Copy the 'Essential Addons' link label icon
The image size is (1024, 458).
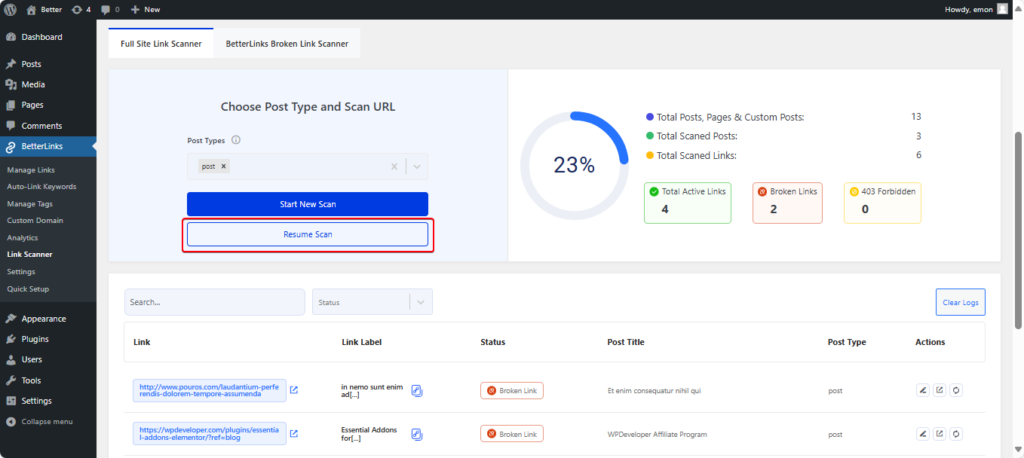tap(417, 433)
